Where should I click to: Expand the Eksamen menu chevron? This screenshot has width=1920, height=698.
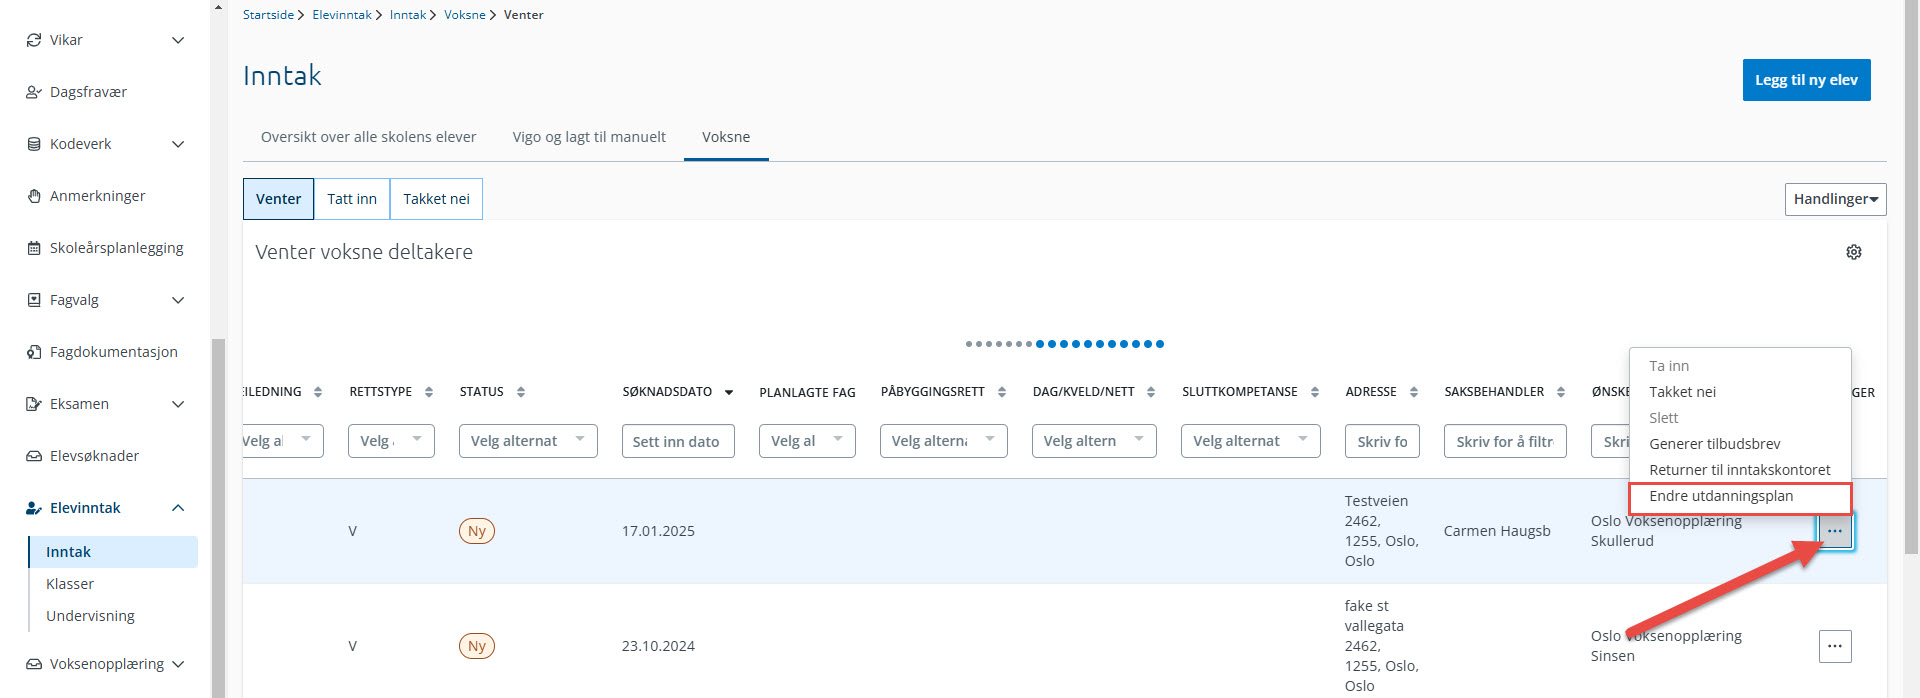point(178,404)
